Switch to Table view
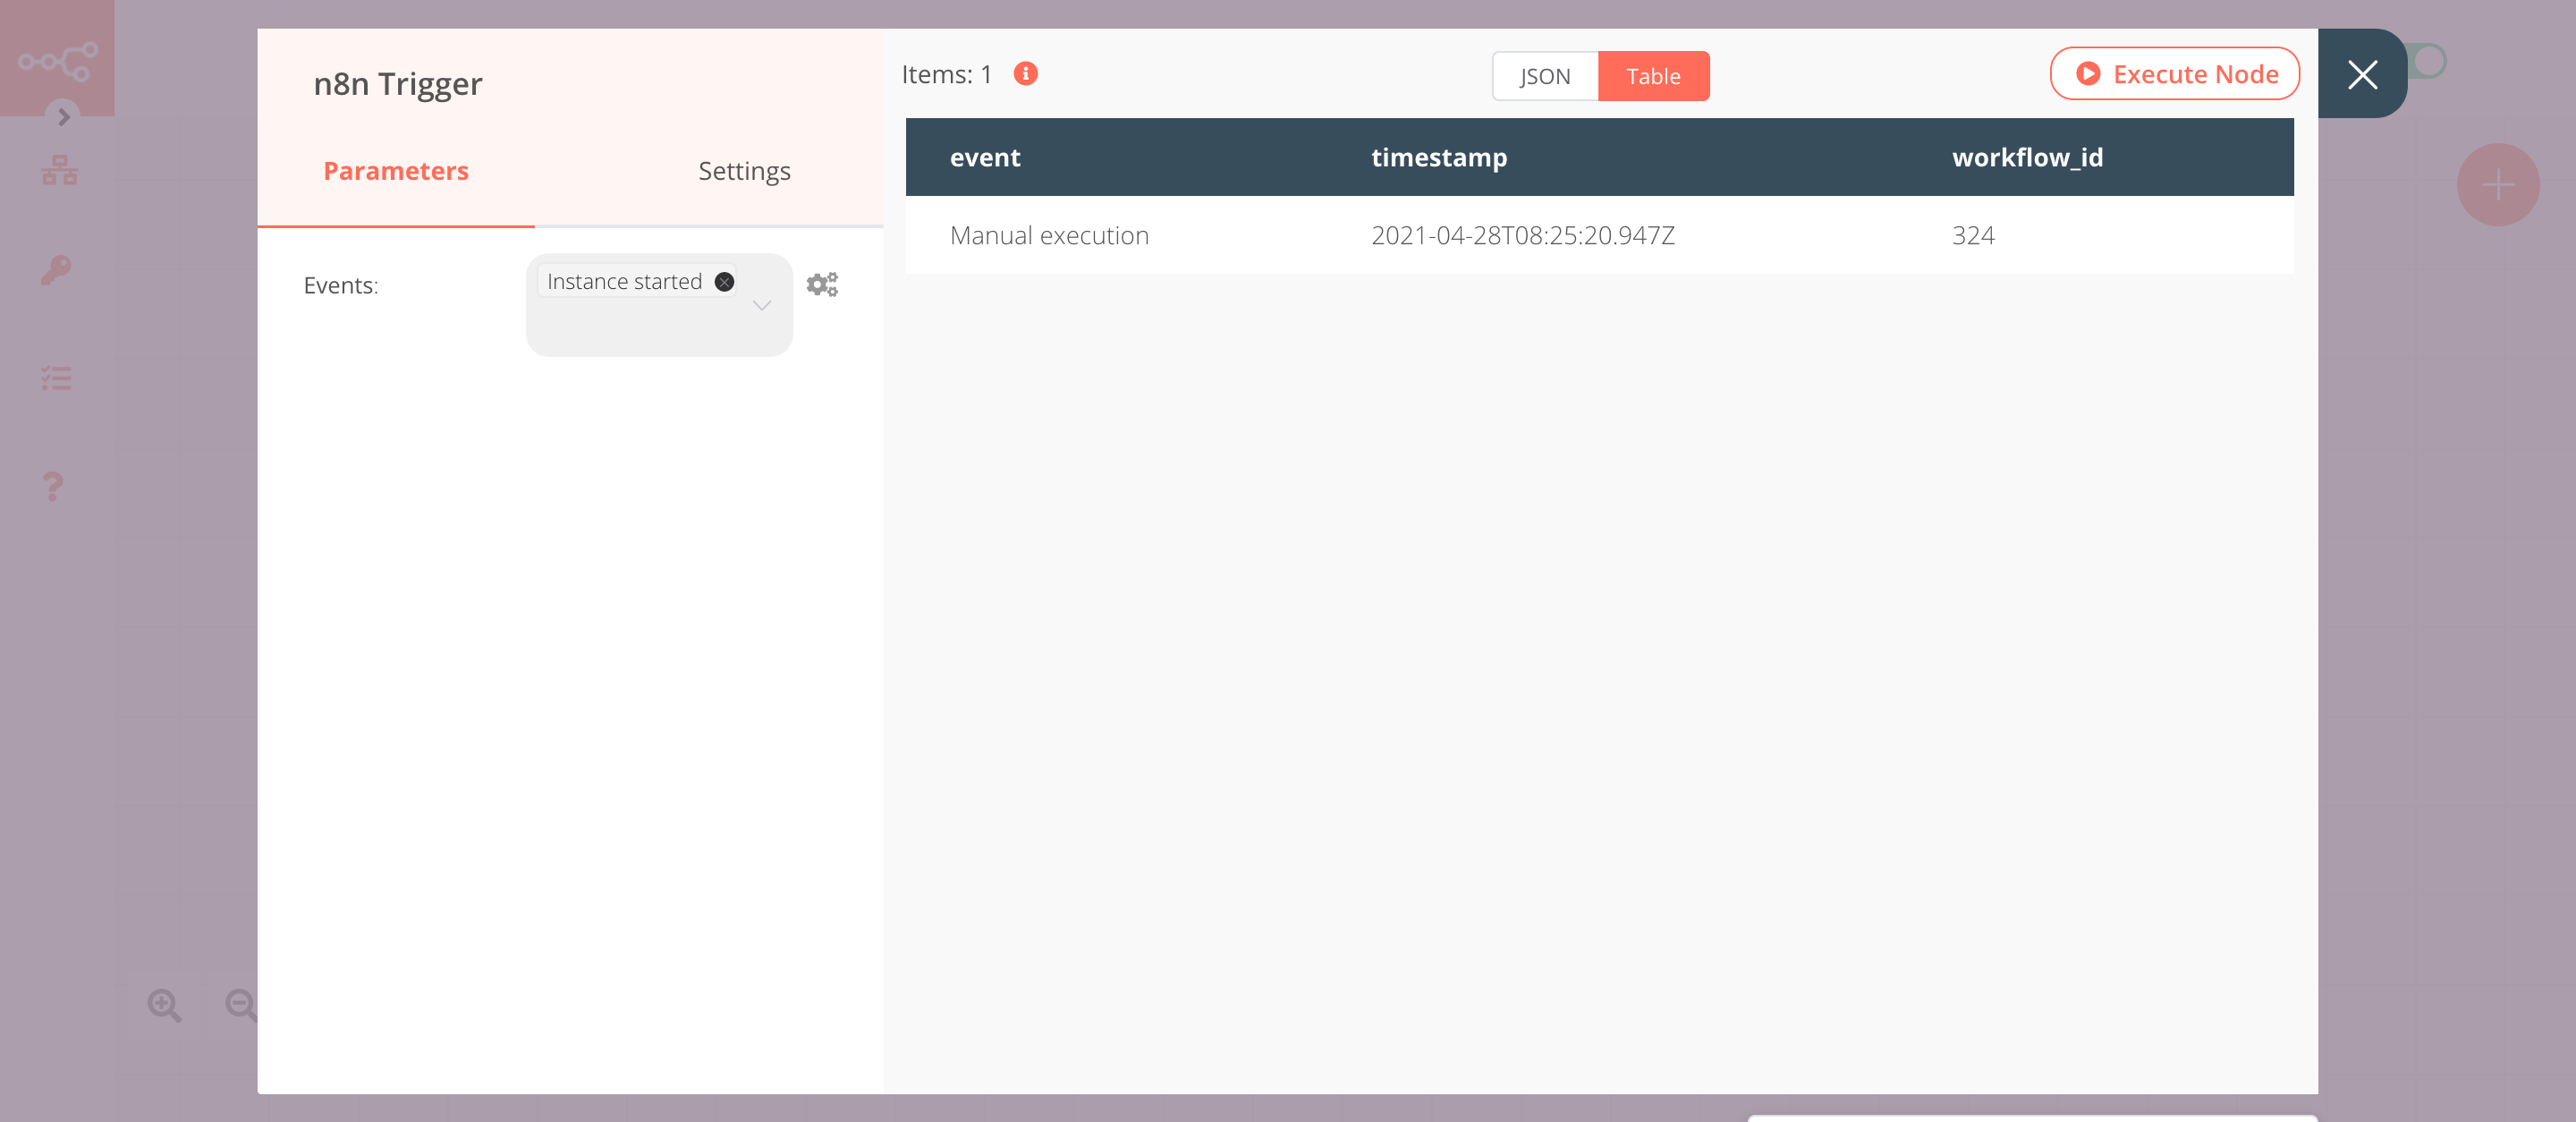Screen dimensions: 2576x1122 (1653, 75)
